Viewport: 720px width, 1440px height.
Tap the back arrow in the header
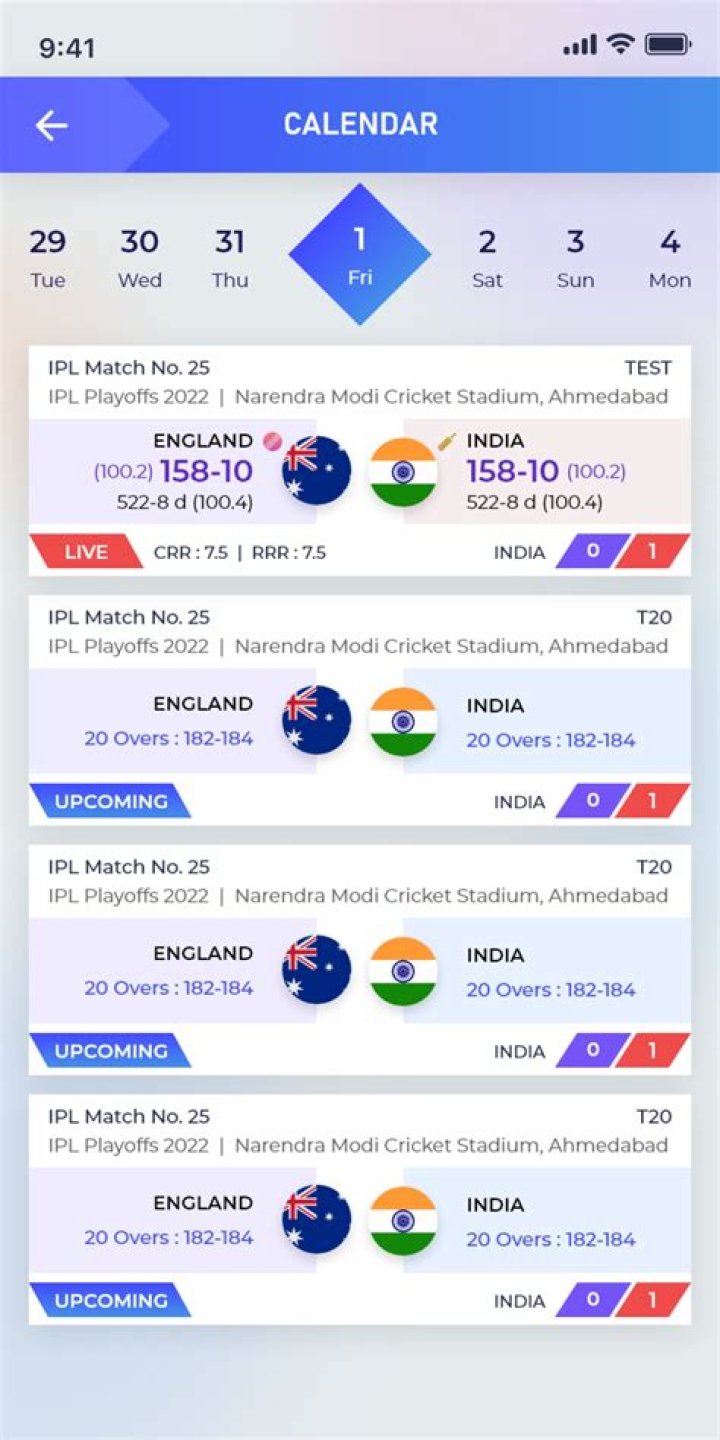pyautogui.click(x=52, y=125)
